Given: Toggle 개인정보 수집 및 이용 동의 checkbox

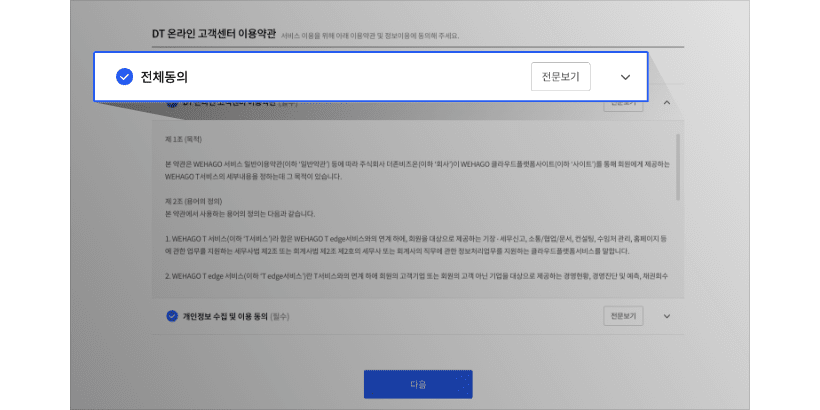Looking at the screenshot, I should click(172, 316).
